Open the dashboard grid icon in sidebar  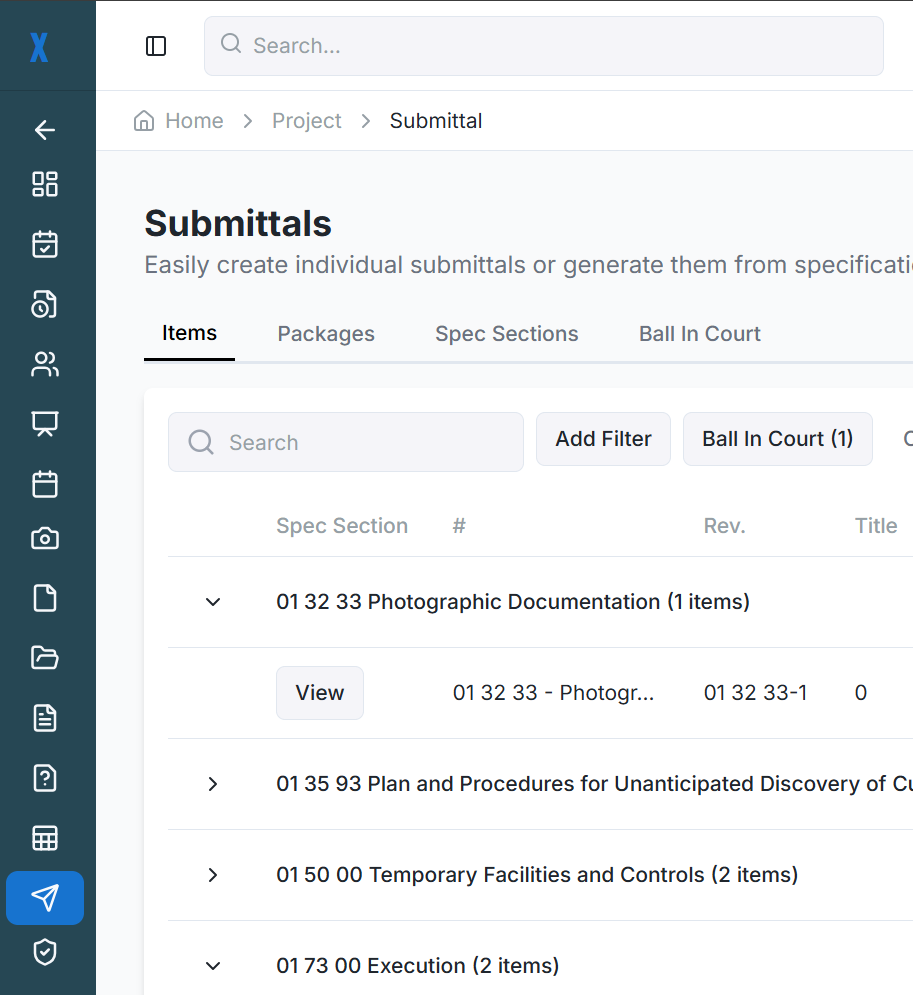[45, 184]
